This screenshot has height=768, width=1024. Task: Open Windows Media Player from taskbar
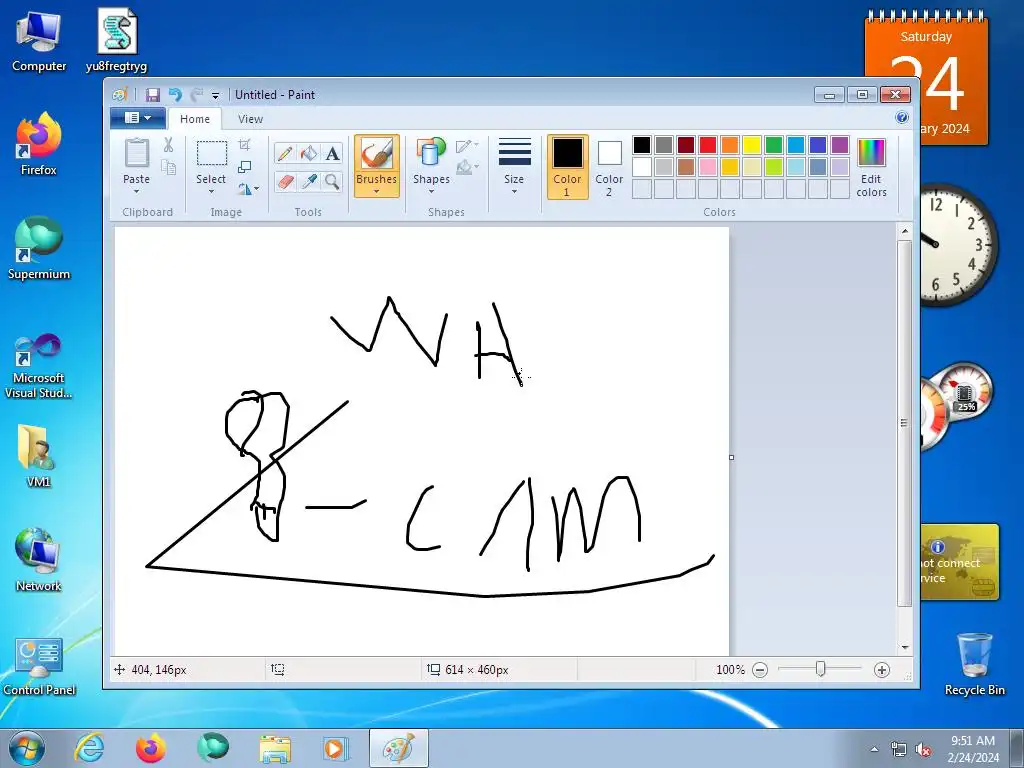click(336, 748)
